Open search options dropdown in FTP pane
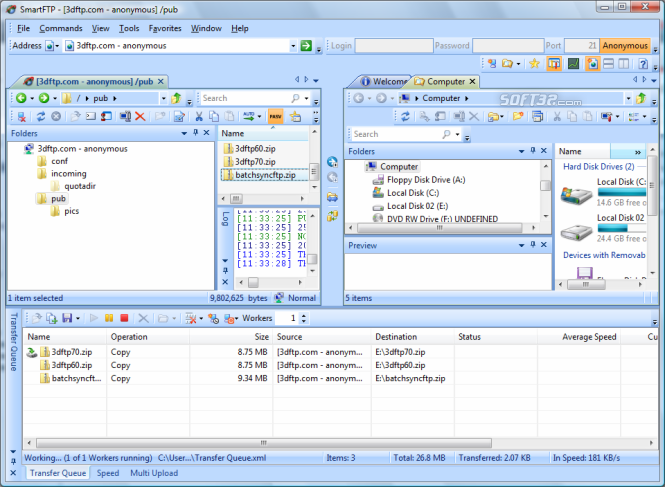665x487 pixels. [307, 98]
